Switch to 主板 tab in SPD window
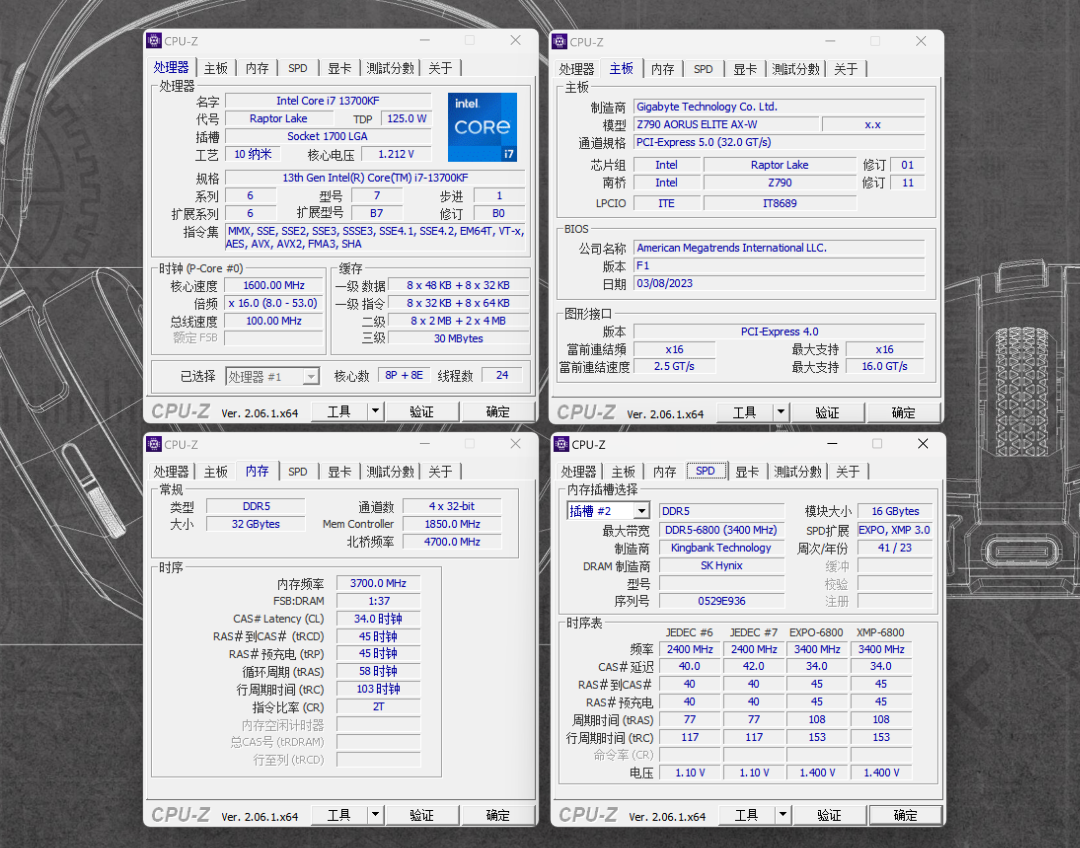 point(623,471)
